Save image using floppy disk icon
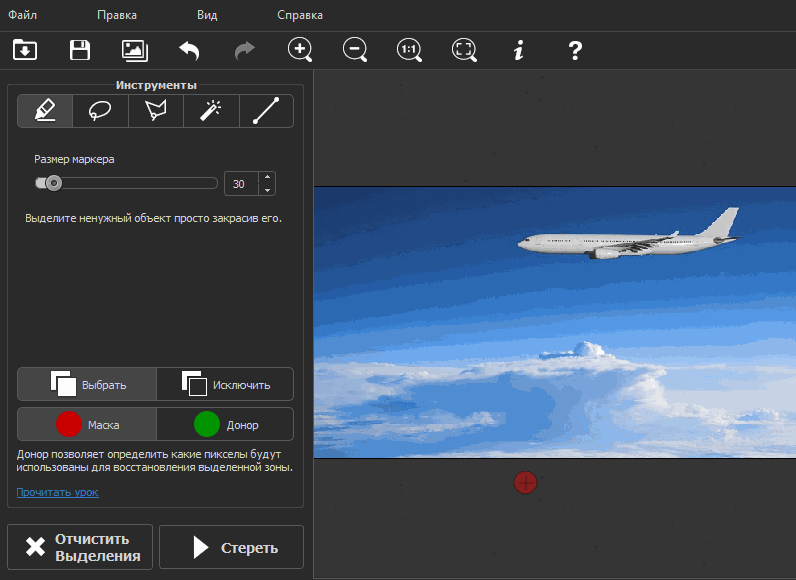 pyautogui.click(x=80, y=50)
